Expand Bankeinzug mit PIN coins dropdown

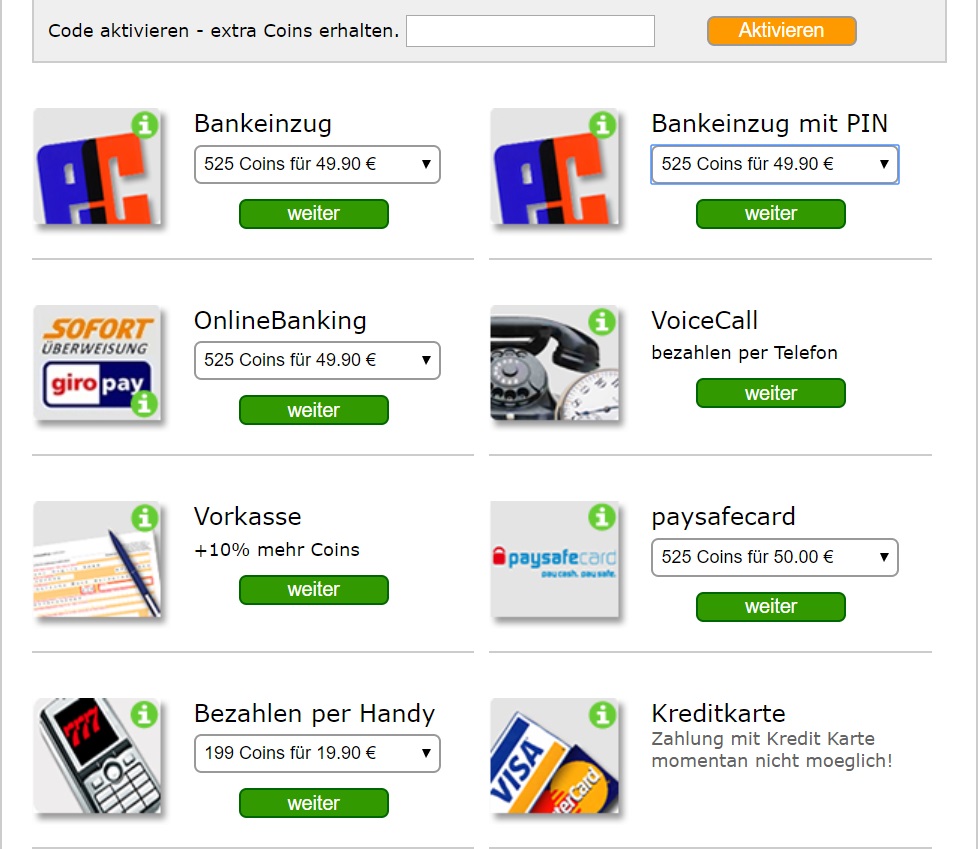[775, 164]
